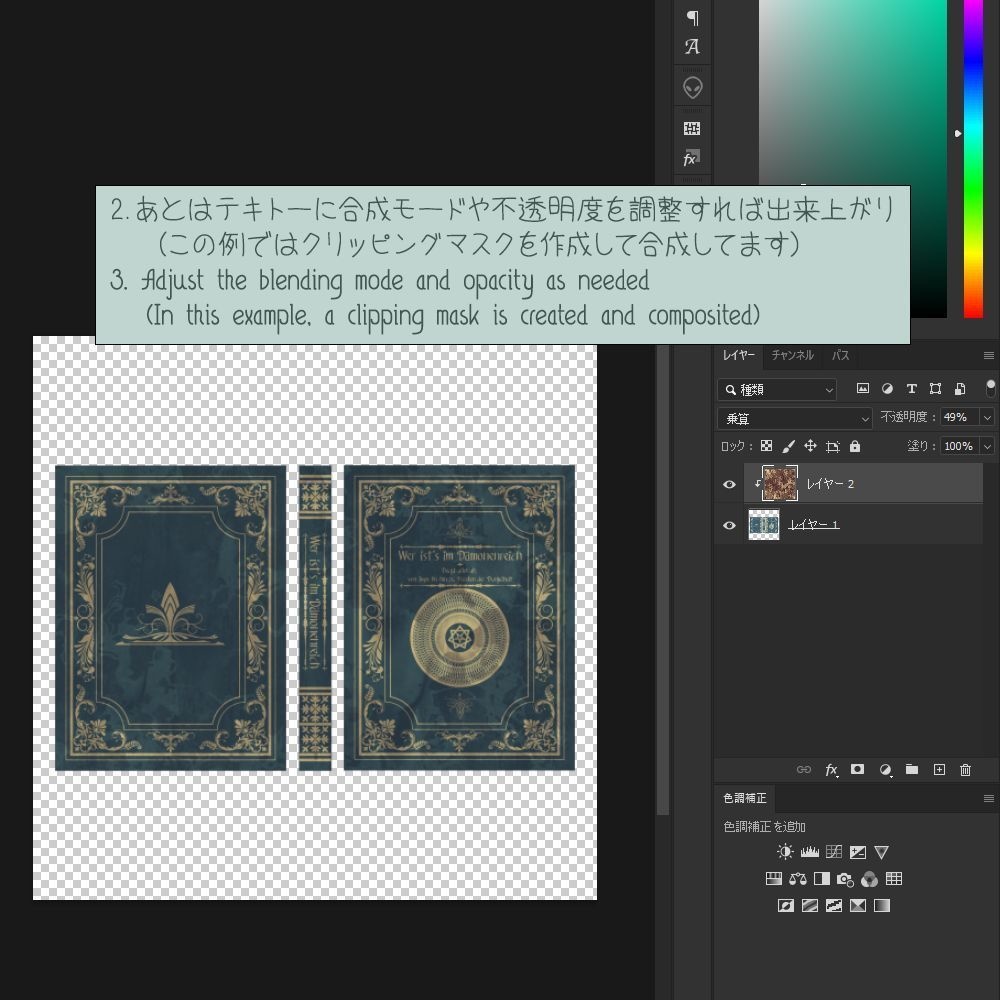Add layer mask icon
Viewport: 1000px width, 1000px height.
858,769
